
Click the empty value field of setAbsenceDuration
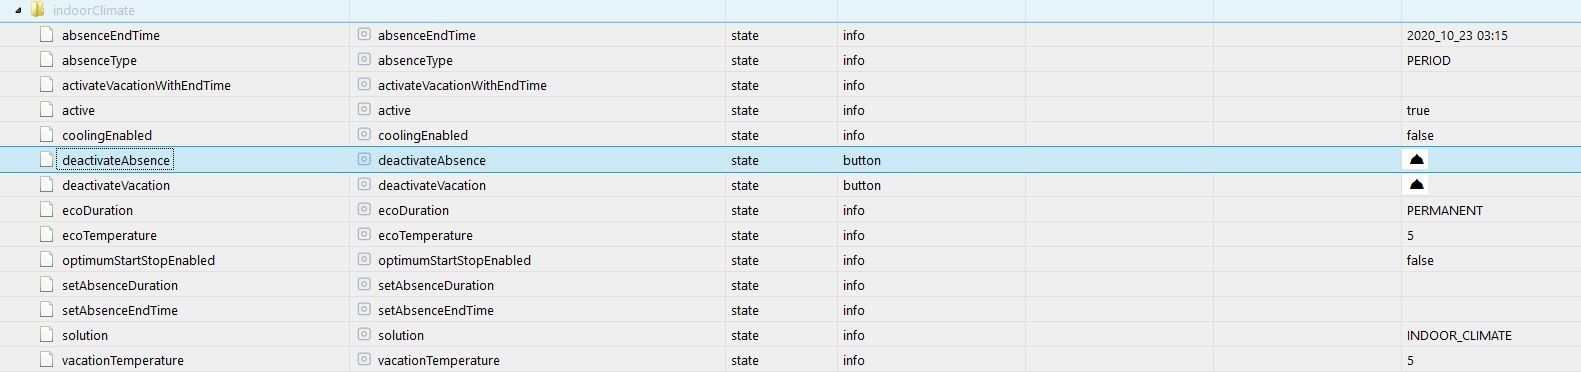tap(1490, 285)
